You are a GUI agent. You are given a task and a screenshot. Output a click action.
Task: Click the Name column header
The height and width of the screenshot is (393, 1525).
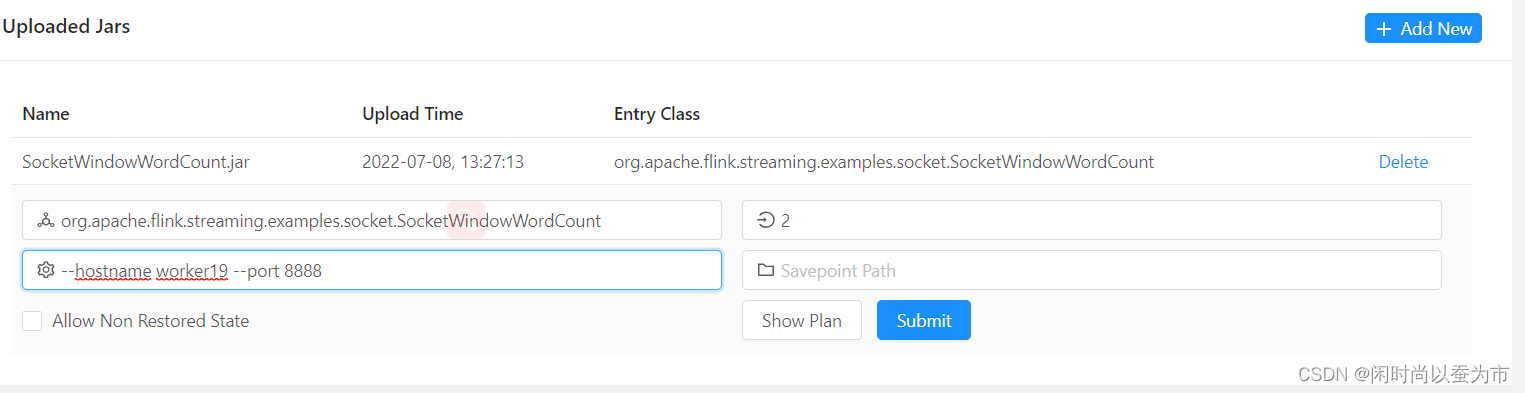[x=46, y=113]
